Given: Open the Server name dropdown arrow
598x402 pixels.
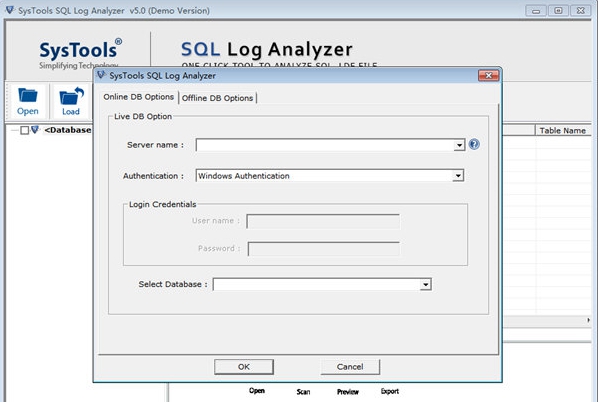Looking at the screenshot, I should tap(459, 145).
